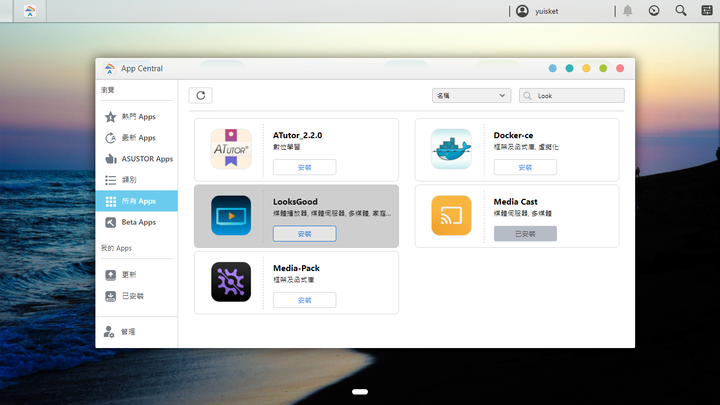Viewport: 720px width, 405px height.
Task: Click the ASUSTOR logo in top bar
Action: (x=30, y=11)
